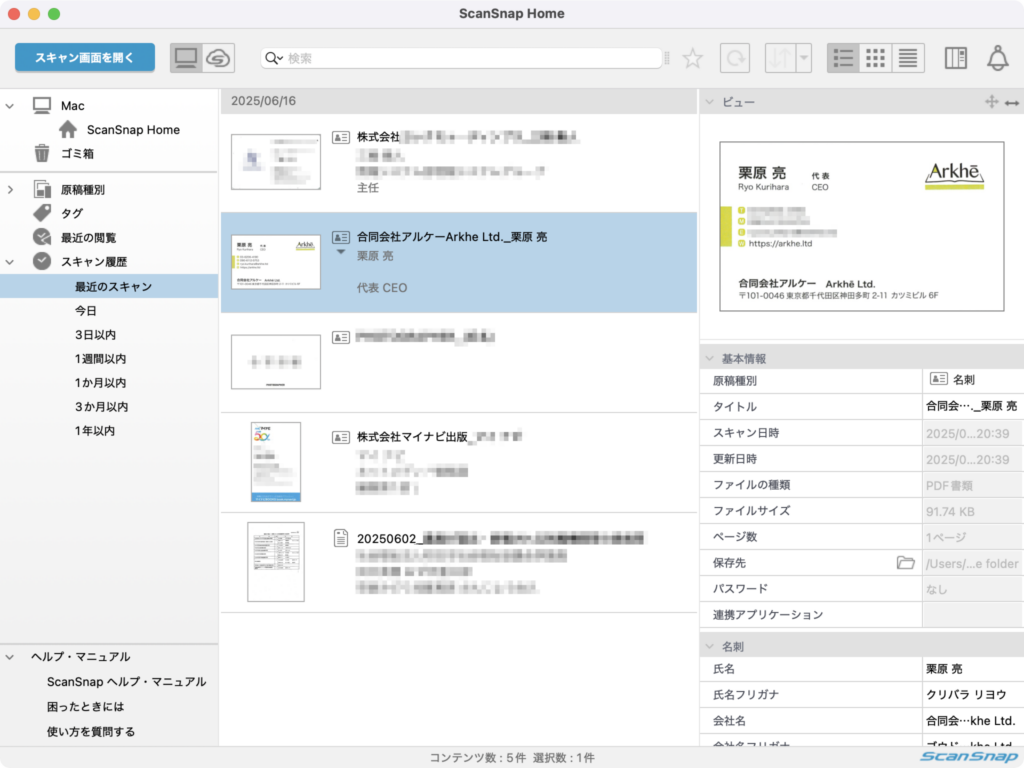
Task: Toggle the side panel layout icon
Action: pos(955,58)
